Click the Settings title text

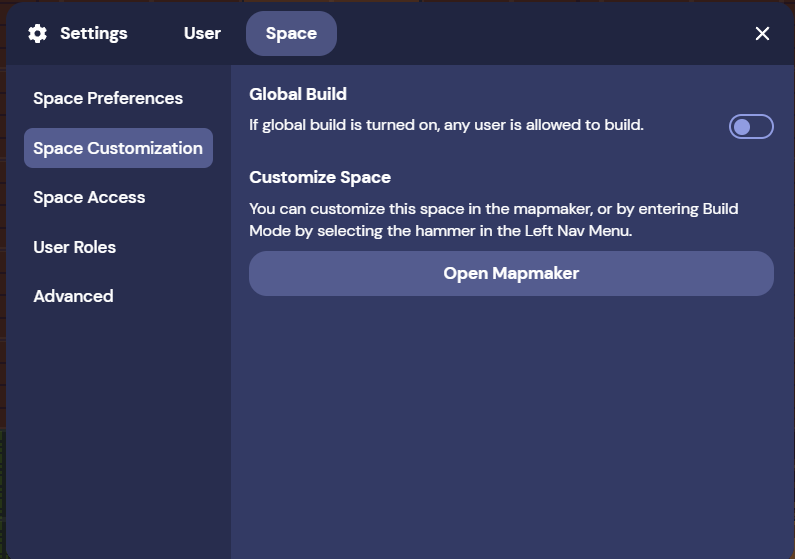tap(94, 33)
